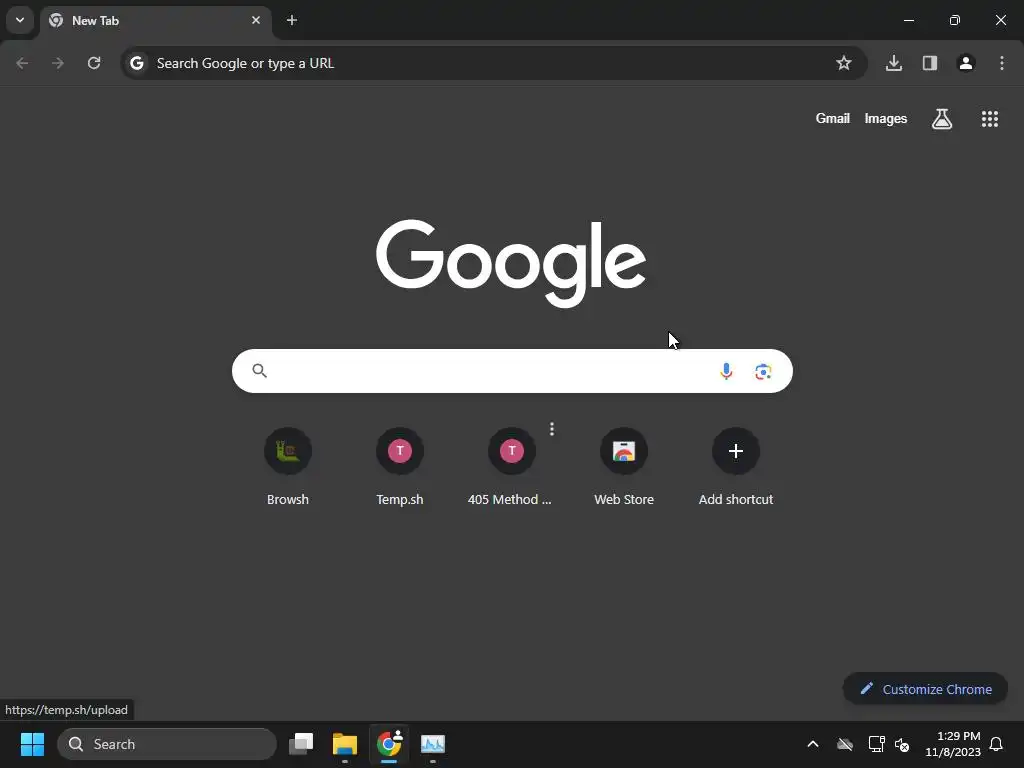Open File Explorer from the taskbar
Screen dimensions: 1024x768
[345, 744]
